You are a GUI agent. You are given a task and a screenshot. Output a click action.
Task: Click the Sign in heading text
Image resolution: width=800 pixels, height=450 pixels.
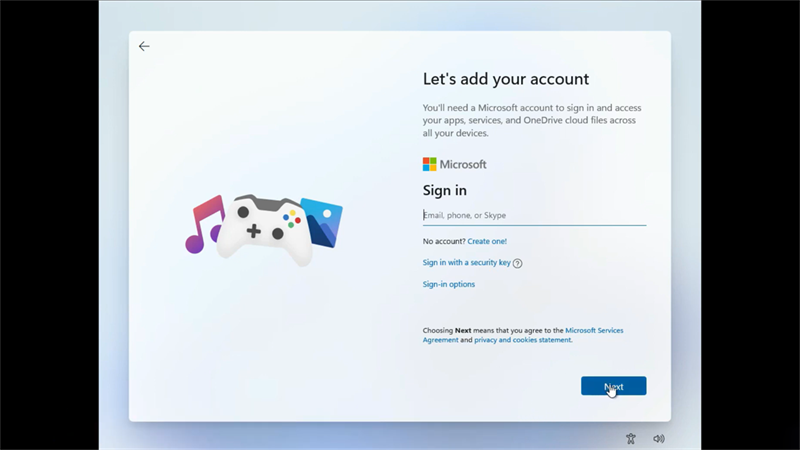(x=444, y=190)
